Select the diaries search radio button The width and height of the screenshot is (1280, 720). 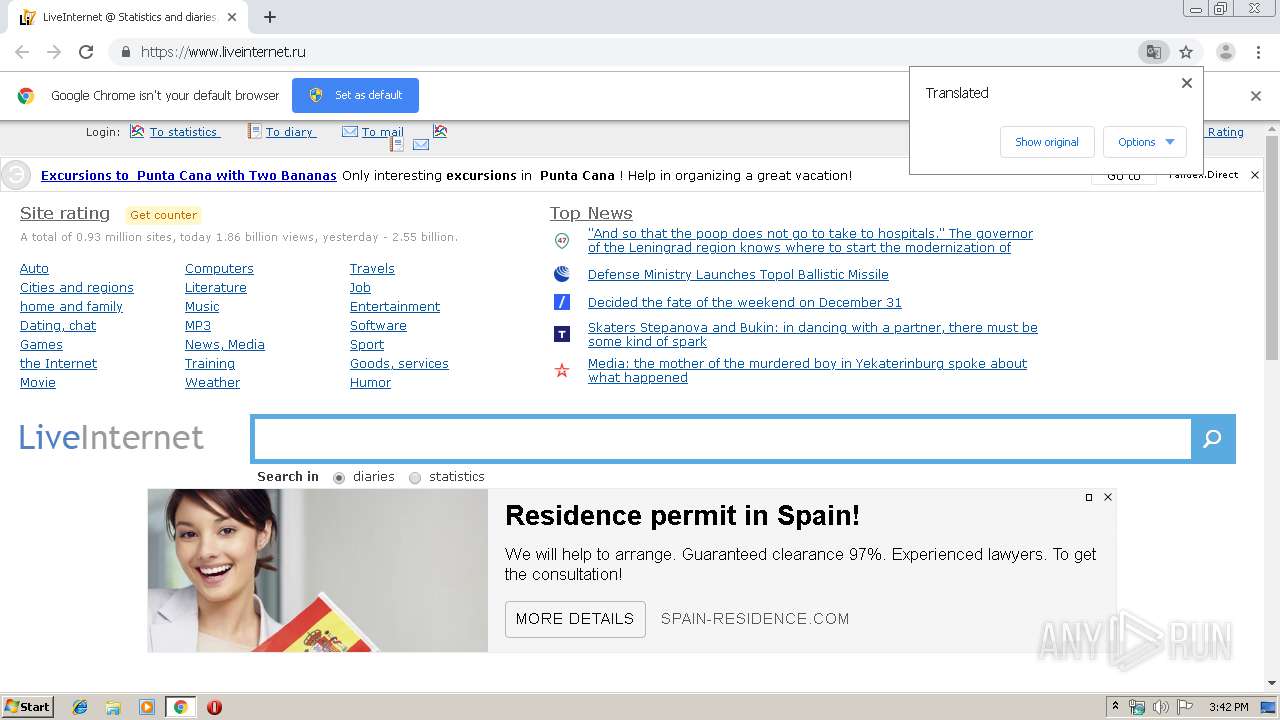339,478
